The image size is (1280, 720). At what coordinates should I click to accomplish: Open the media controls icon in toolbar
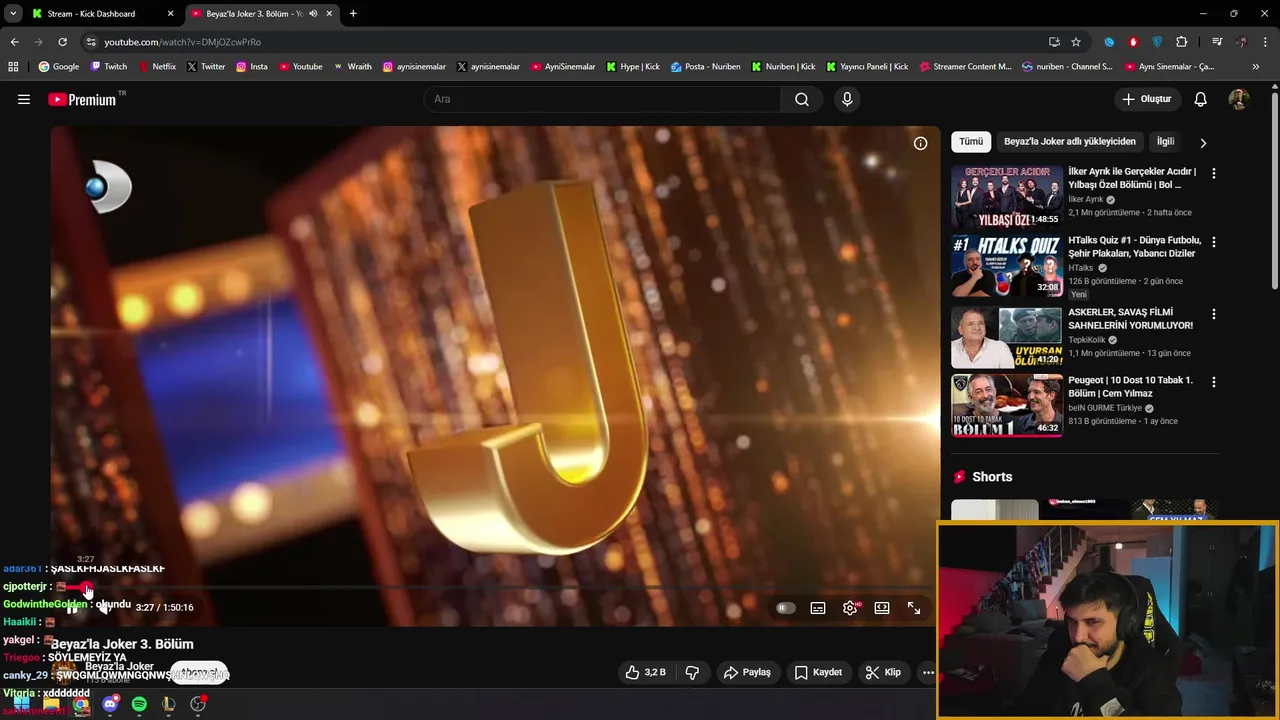coord(1217,42)
